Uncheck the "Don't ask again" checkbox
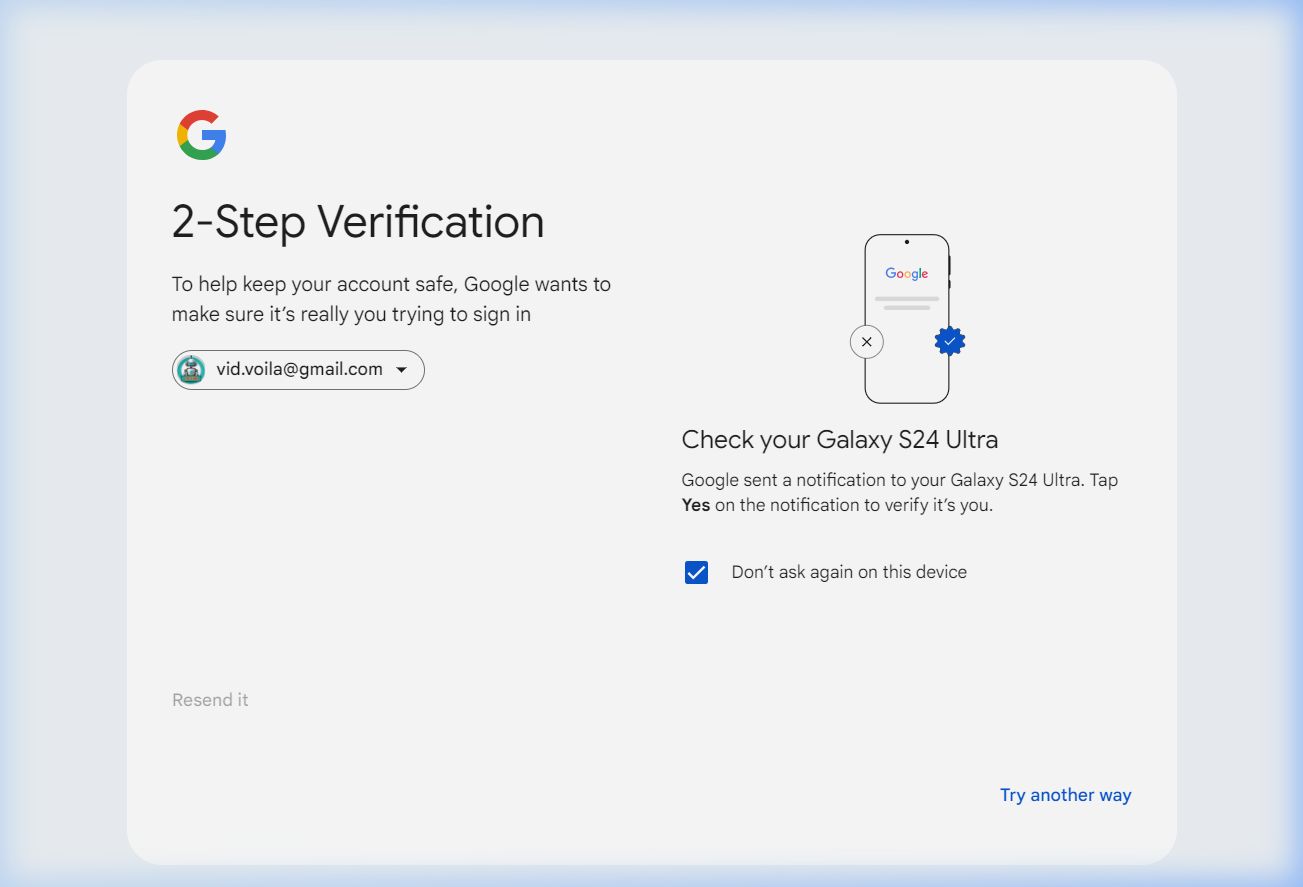This screenshot has width=1303, height=887. click(696, 572)
